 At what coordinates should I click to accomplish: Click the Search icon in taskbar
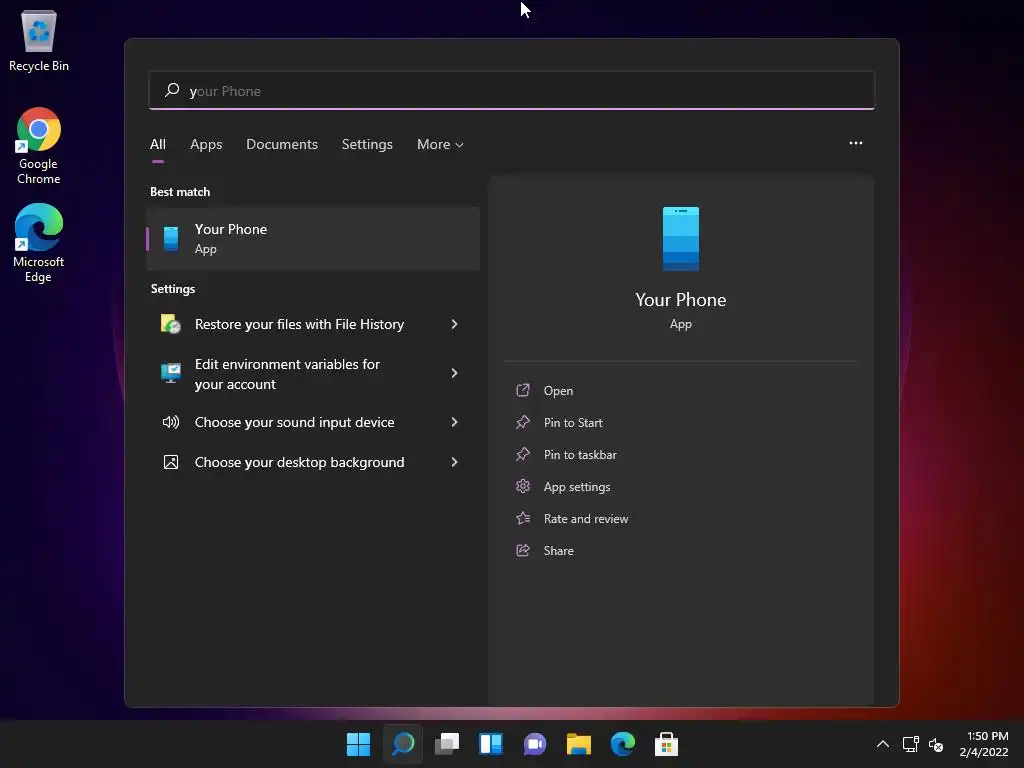(402, 744)
